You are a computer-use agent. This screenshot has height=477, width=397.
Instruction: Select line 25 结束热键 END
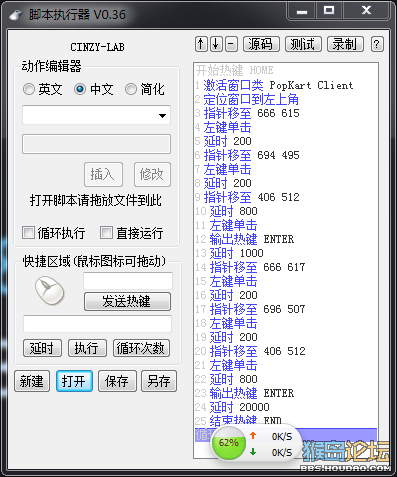(286, 421)
